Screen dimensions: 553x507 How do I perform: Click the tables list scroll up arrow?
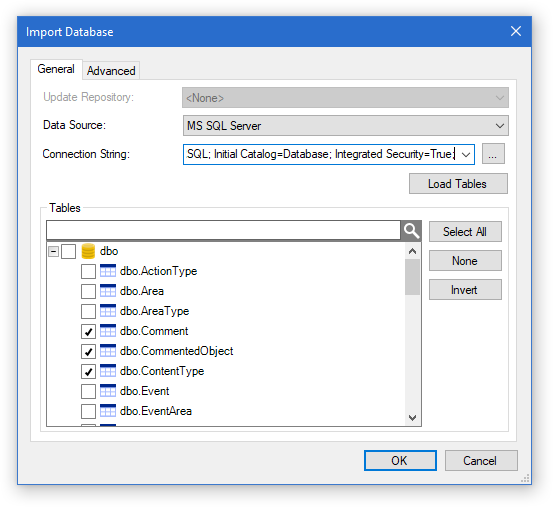click(x=412, y=251)
